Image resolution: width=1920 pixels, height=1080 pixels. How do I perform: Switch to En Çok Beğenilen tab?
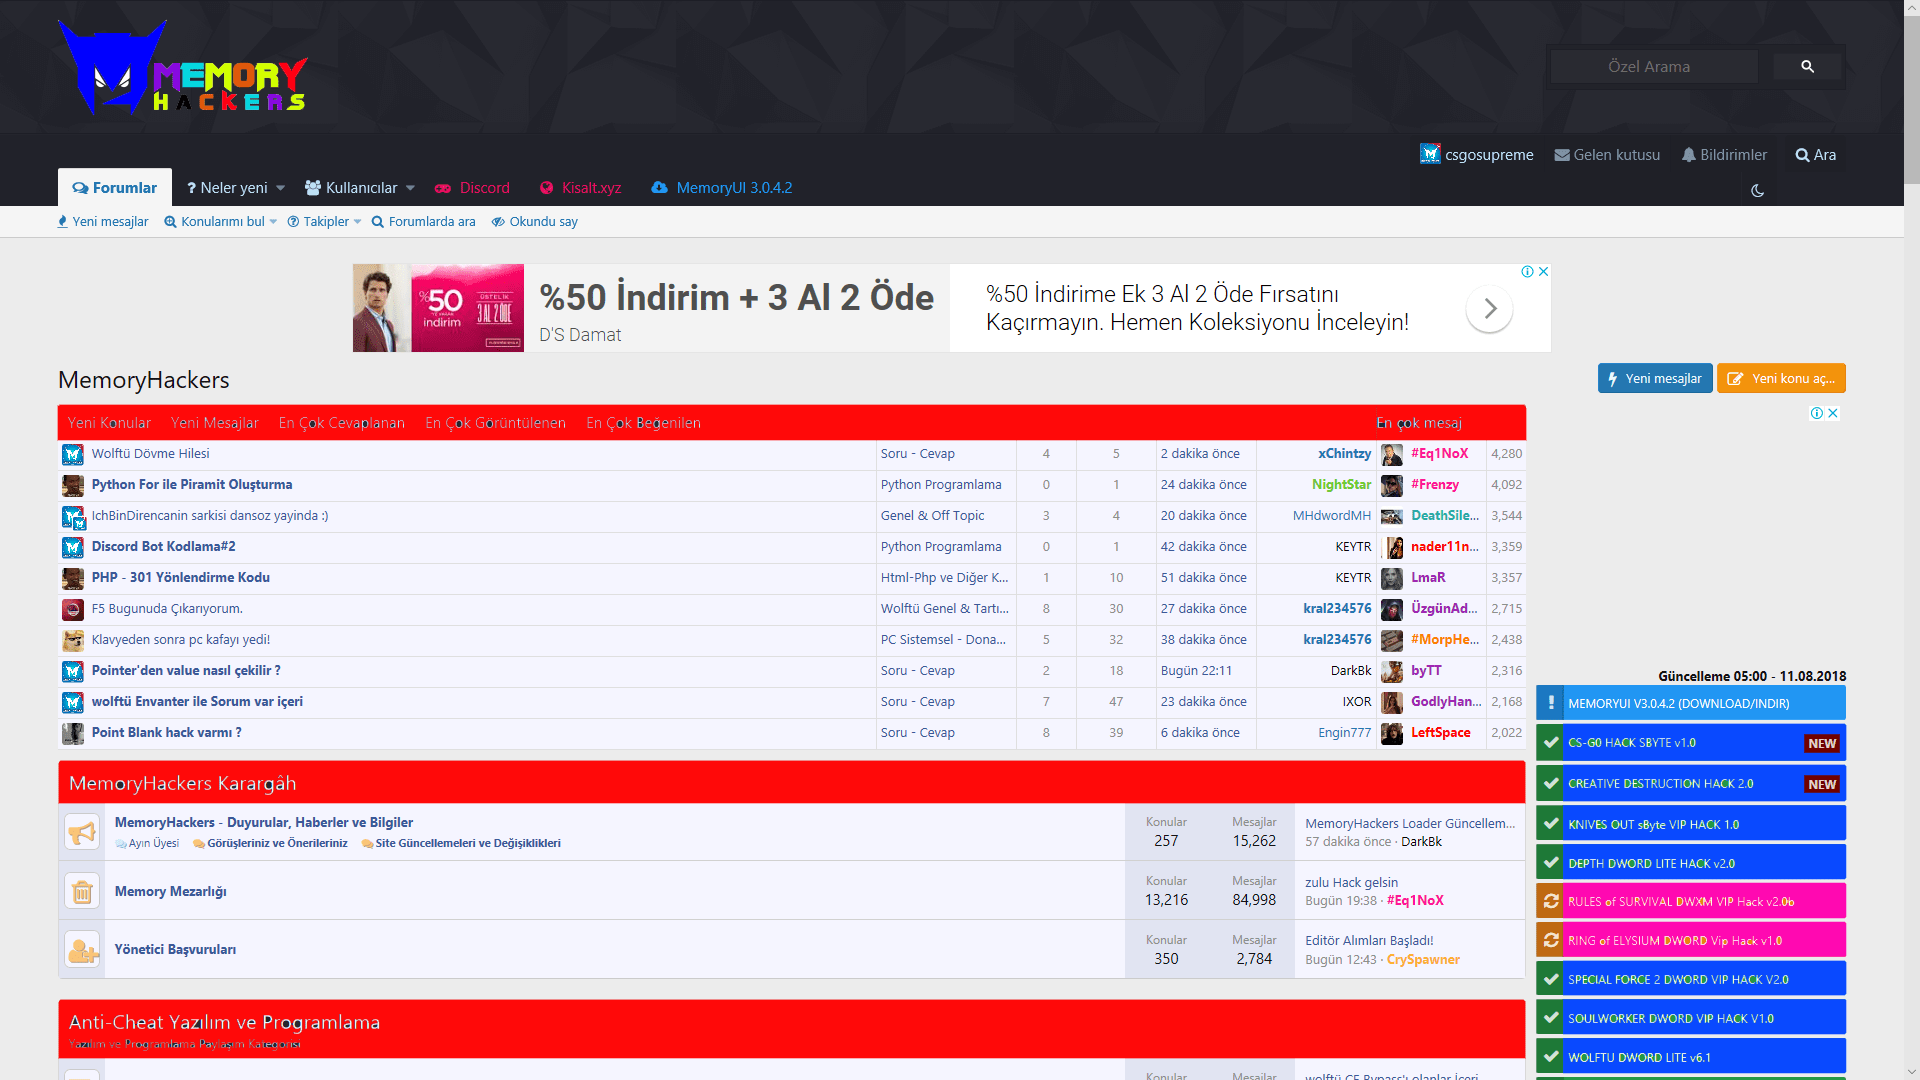643,423
